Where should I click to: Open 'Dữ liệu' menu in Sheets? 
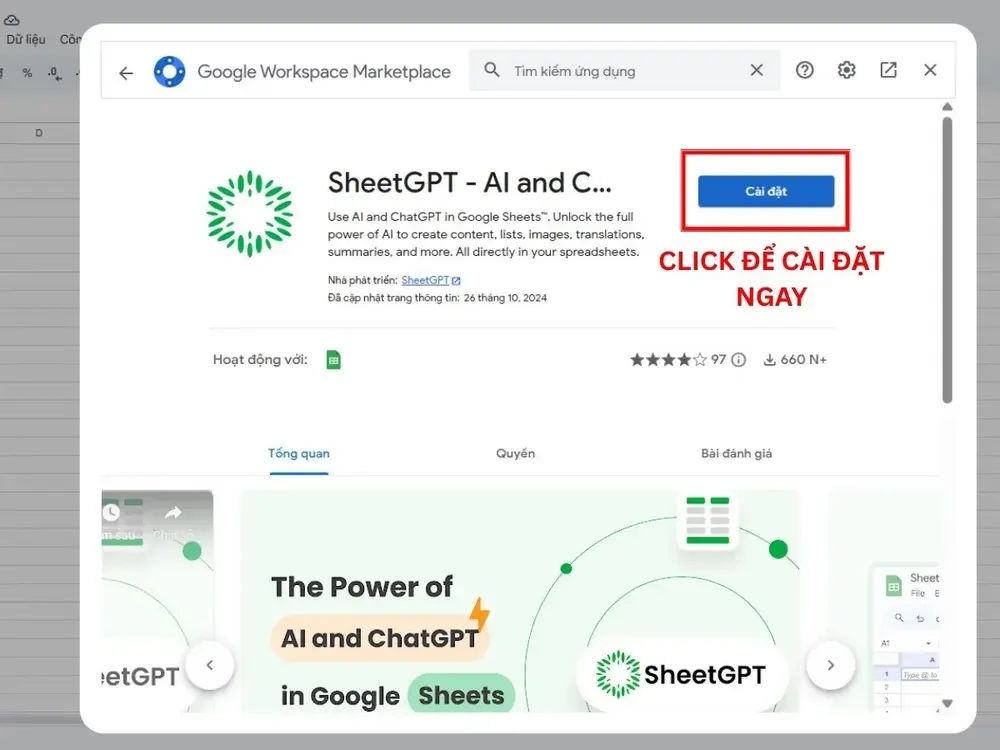point(26,40)
